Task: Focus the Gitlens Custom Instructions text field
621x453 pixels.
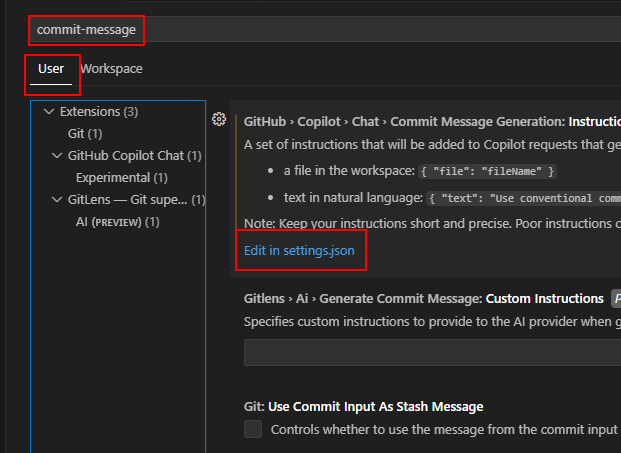Action: pos(432,352)
